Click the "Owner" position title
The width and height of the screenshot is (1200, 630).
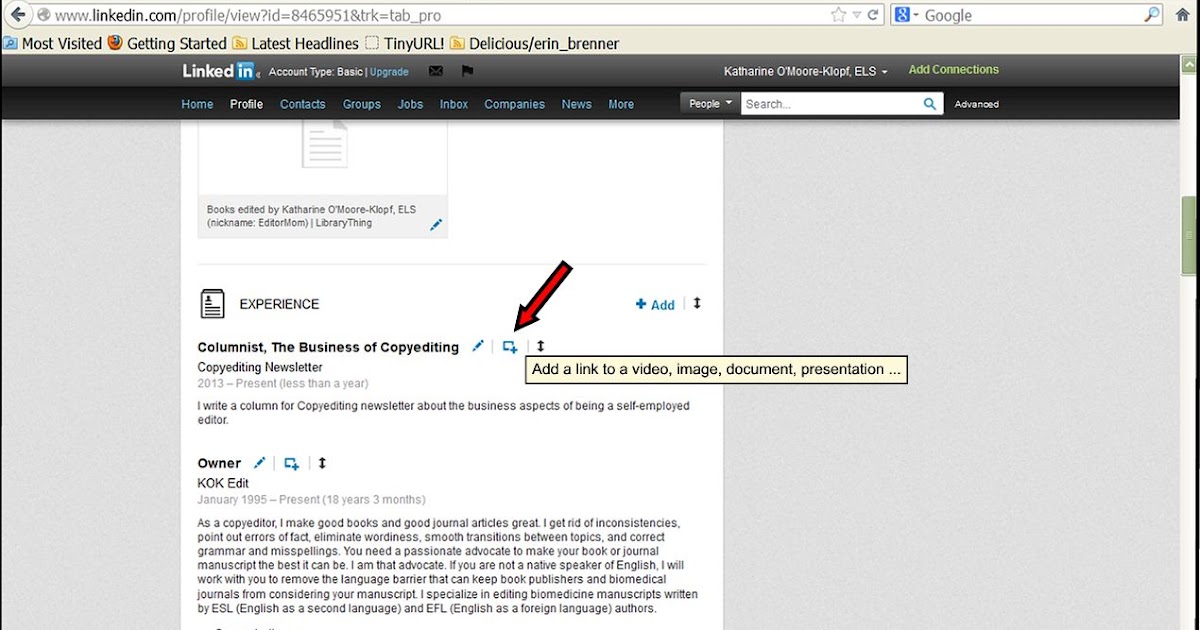[x=219, y=463]
